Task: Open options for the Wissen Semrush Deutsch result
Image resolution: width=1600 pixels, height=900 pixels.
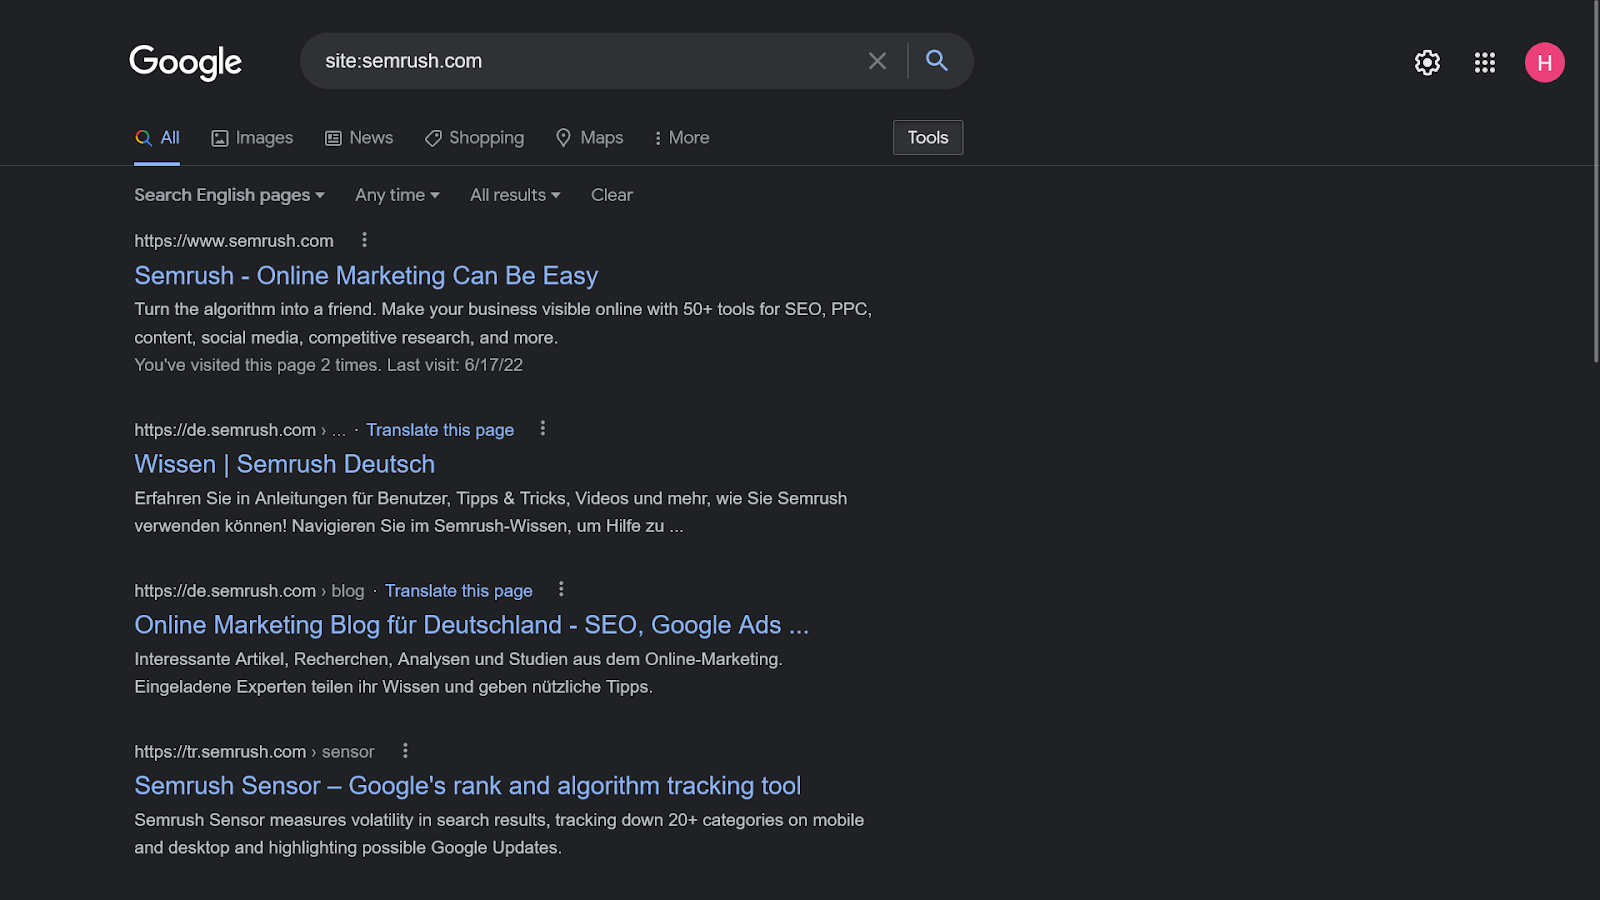Action: (543, 428)
